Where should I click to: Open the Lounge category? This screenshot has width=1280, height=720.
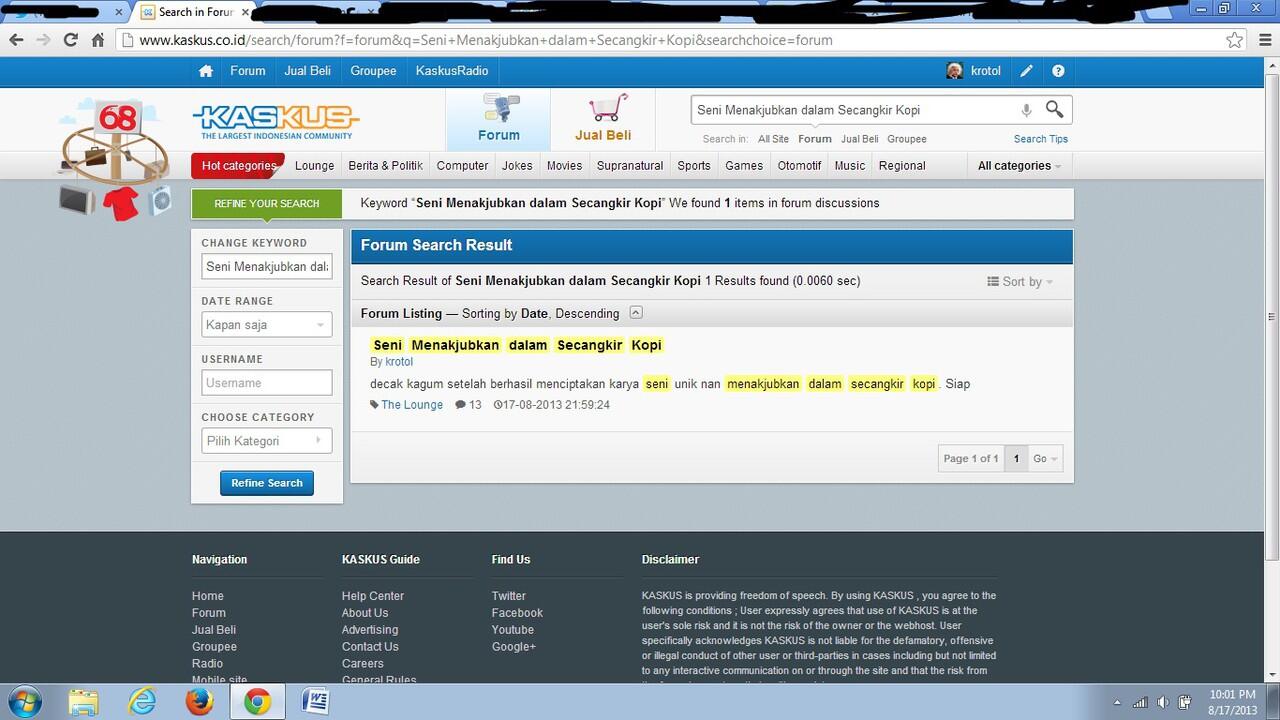pos(314,166)
